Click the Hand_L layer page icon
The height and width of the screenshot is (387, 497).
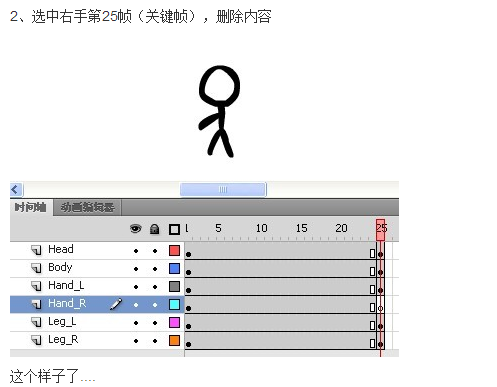[x=36, y=286]
